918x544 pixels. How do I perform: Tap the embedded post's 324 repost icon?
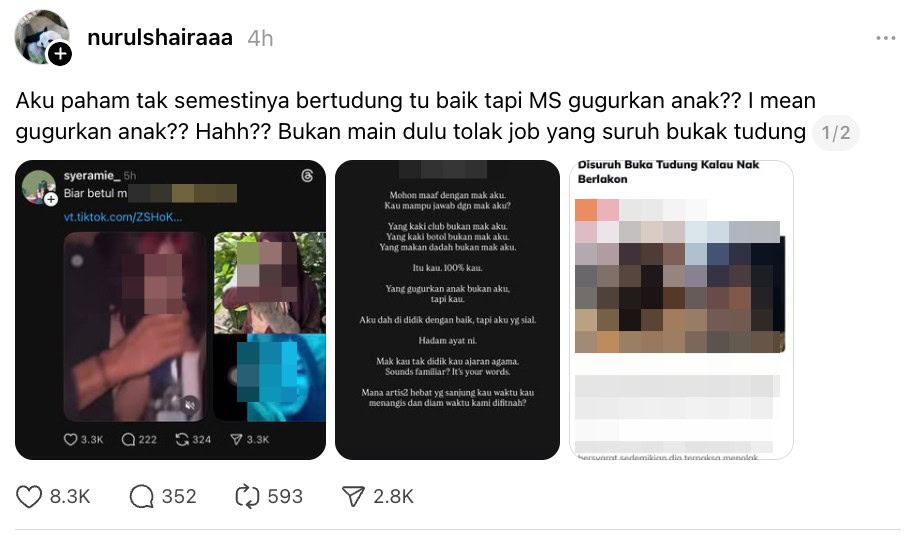point(182,439)
